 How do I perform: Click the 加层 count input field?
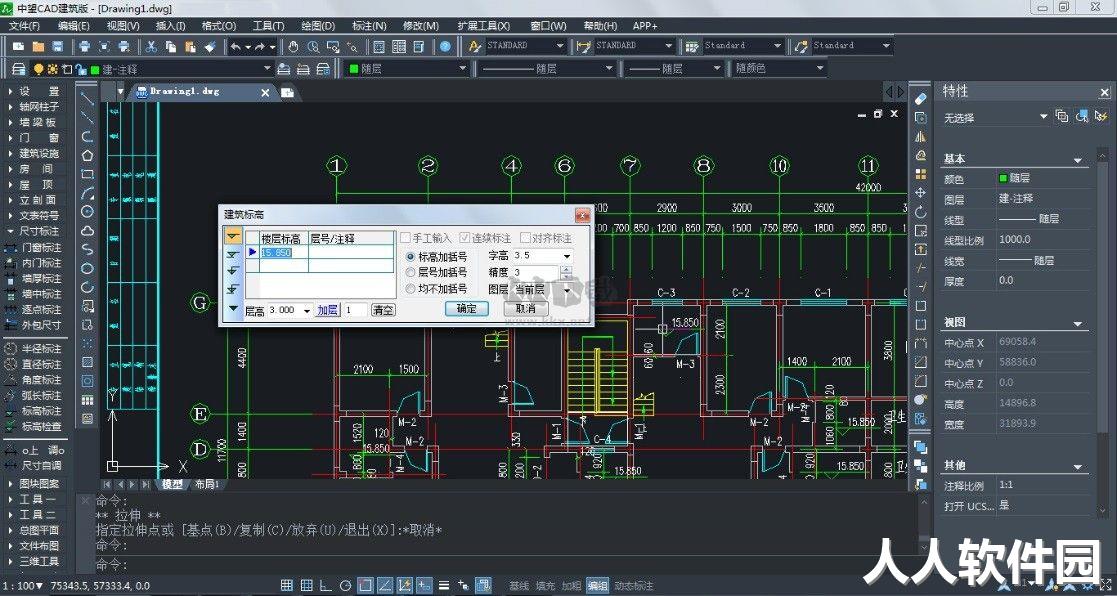click(356, 310)
